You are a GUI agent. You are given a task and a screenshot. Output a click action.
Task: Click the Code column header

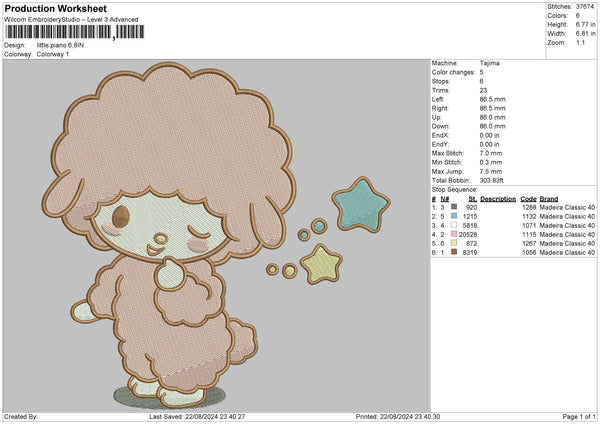click(x=529, y=198)
